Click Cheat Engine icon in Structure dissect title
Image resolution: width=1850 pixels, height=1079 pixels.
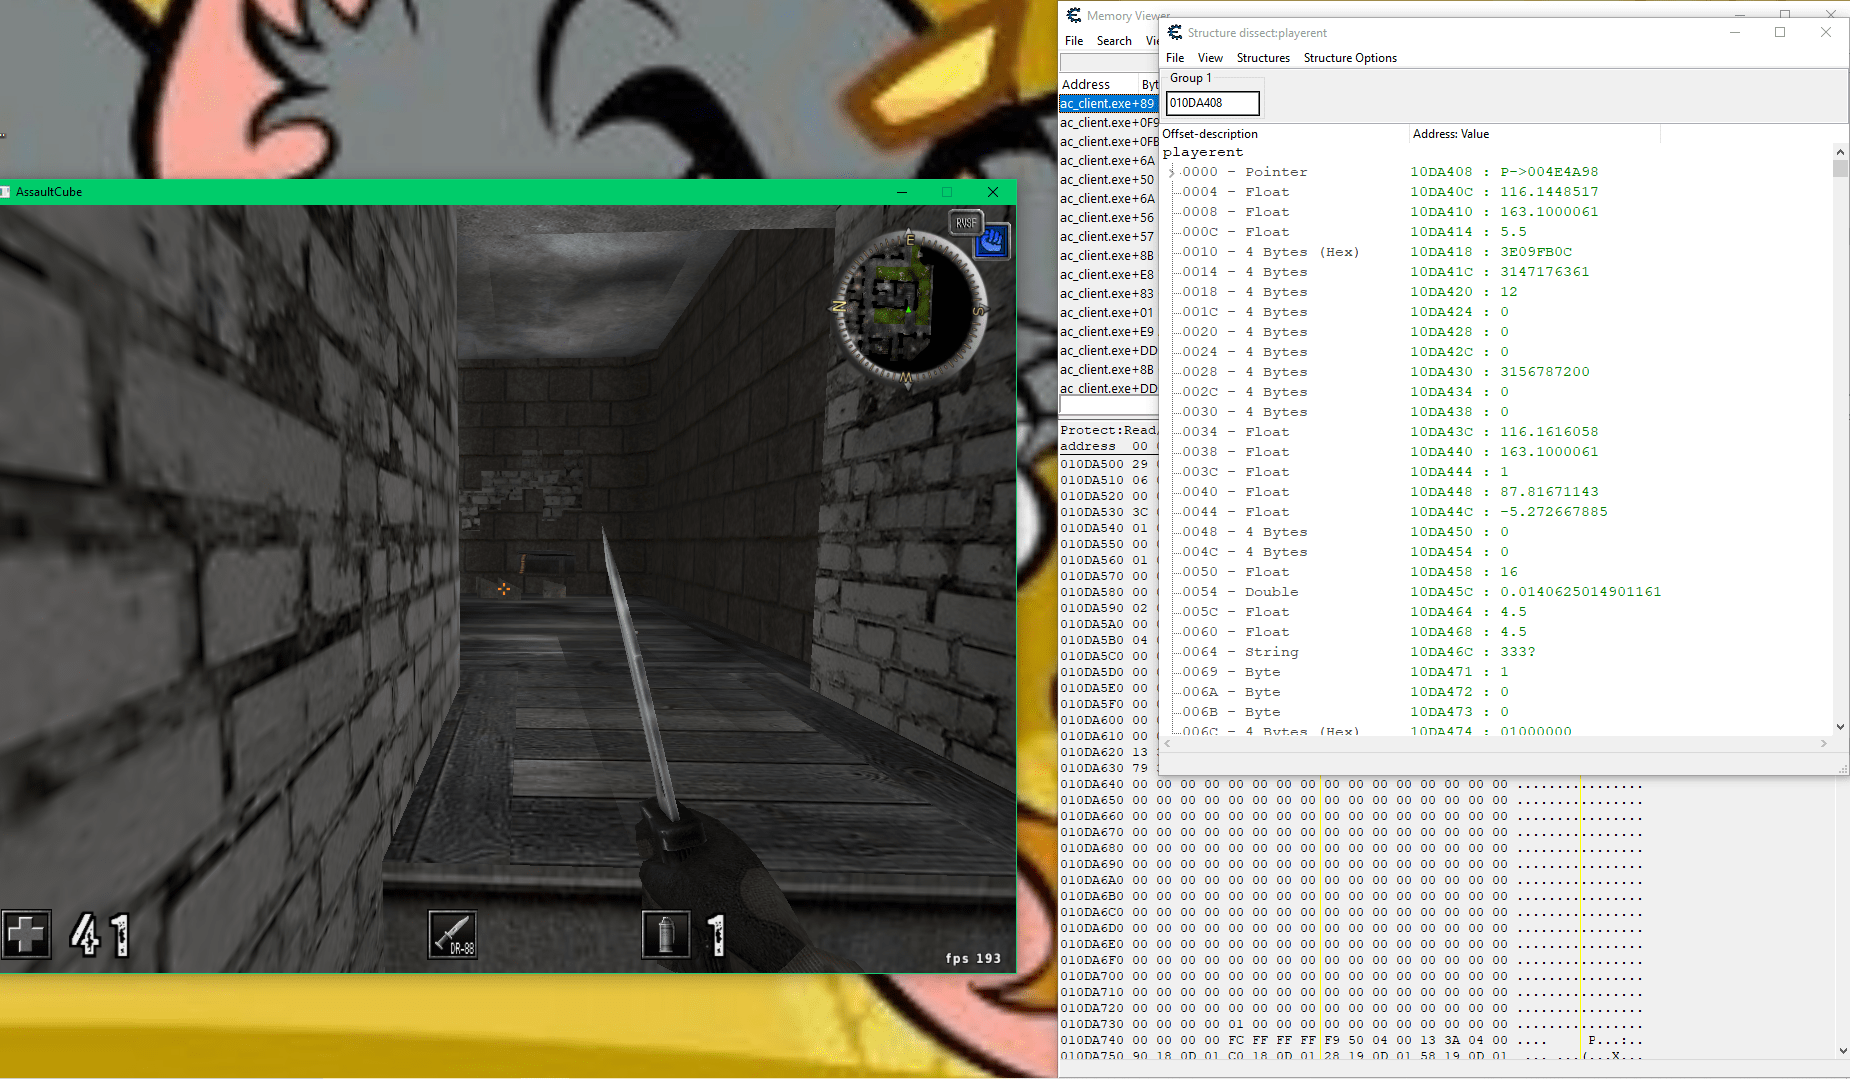pyautogui.click(x=1175, y=33)
